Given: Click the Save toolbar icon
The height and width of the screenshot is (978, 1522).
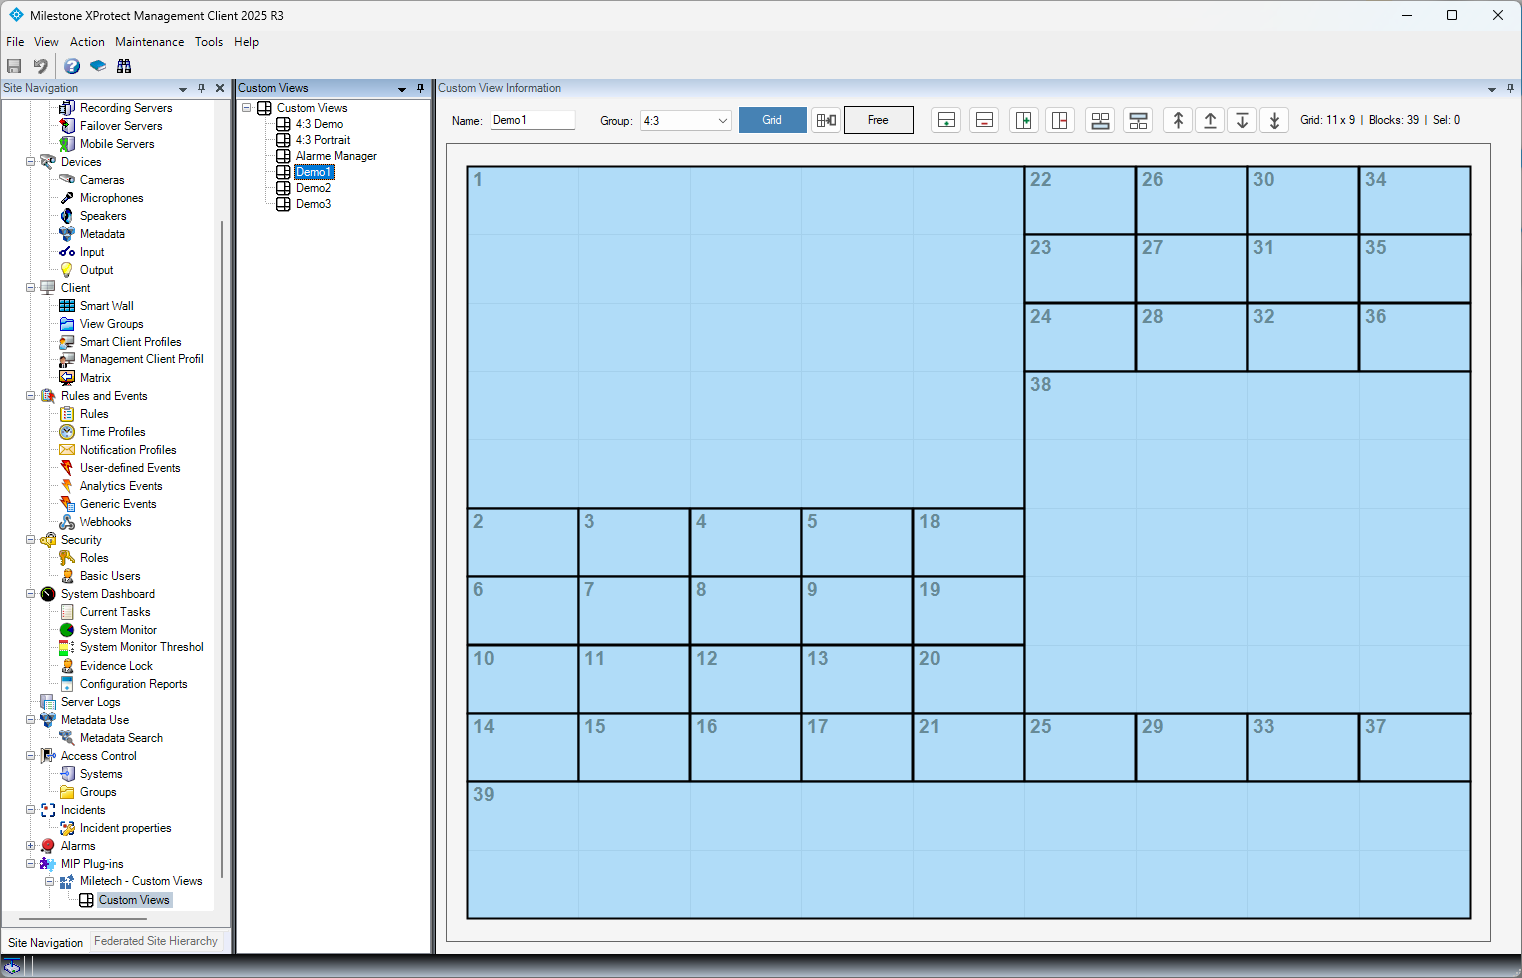Looking at the screenshot, I should click(x=14, y=66).
